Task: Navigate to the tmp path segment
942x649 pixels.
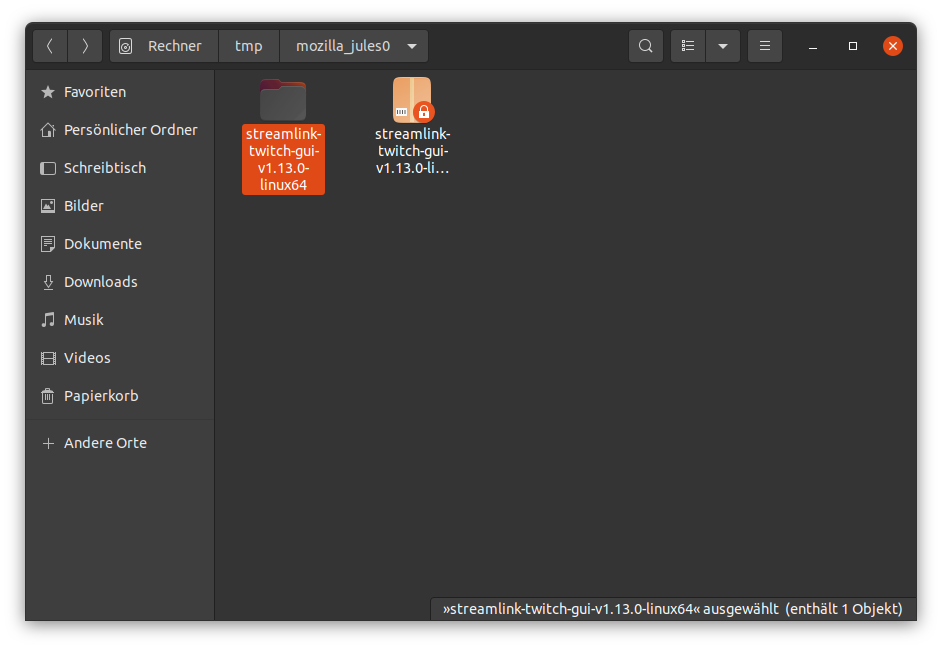Action: (x=249, y=46)
